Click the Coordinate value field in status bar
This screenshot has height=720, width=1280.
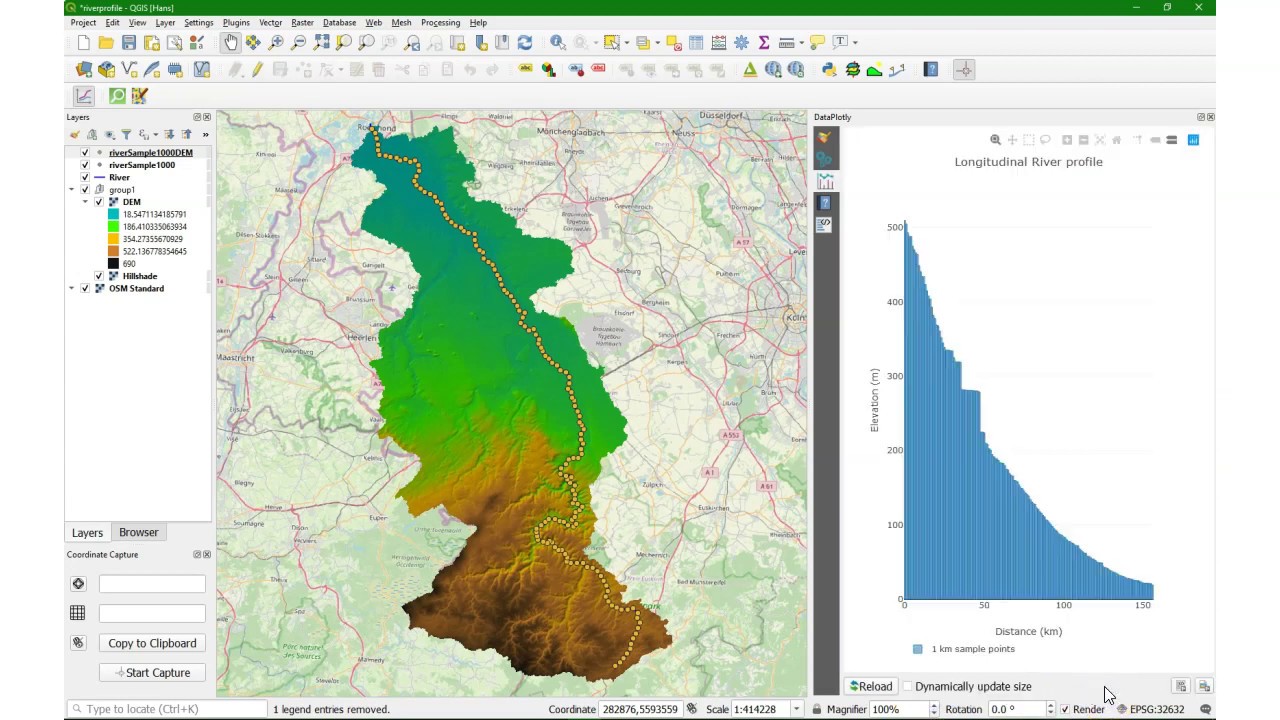coord(640,709)
